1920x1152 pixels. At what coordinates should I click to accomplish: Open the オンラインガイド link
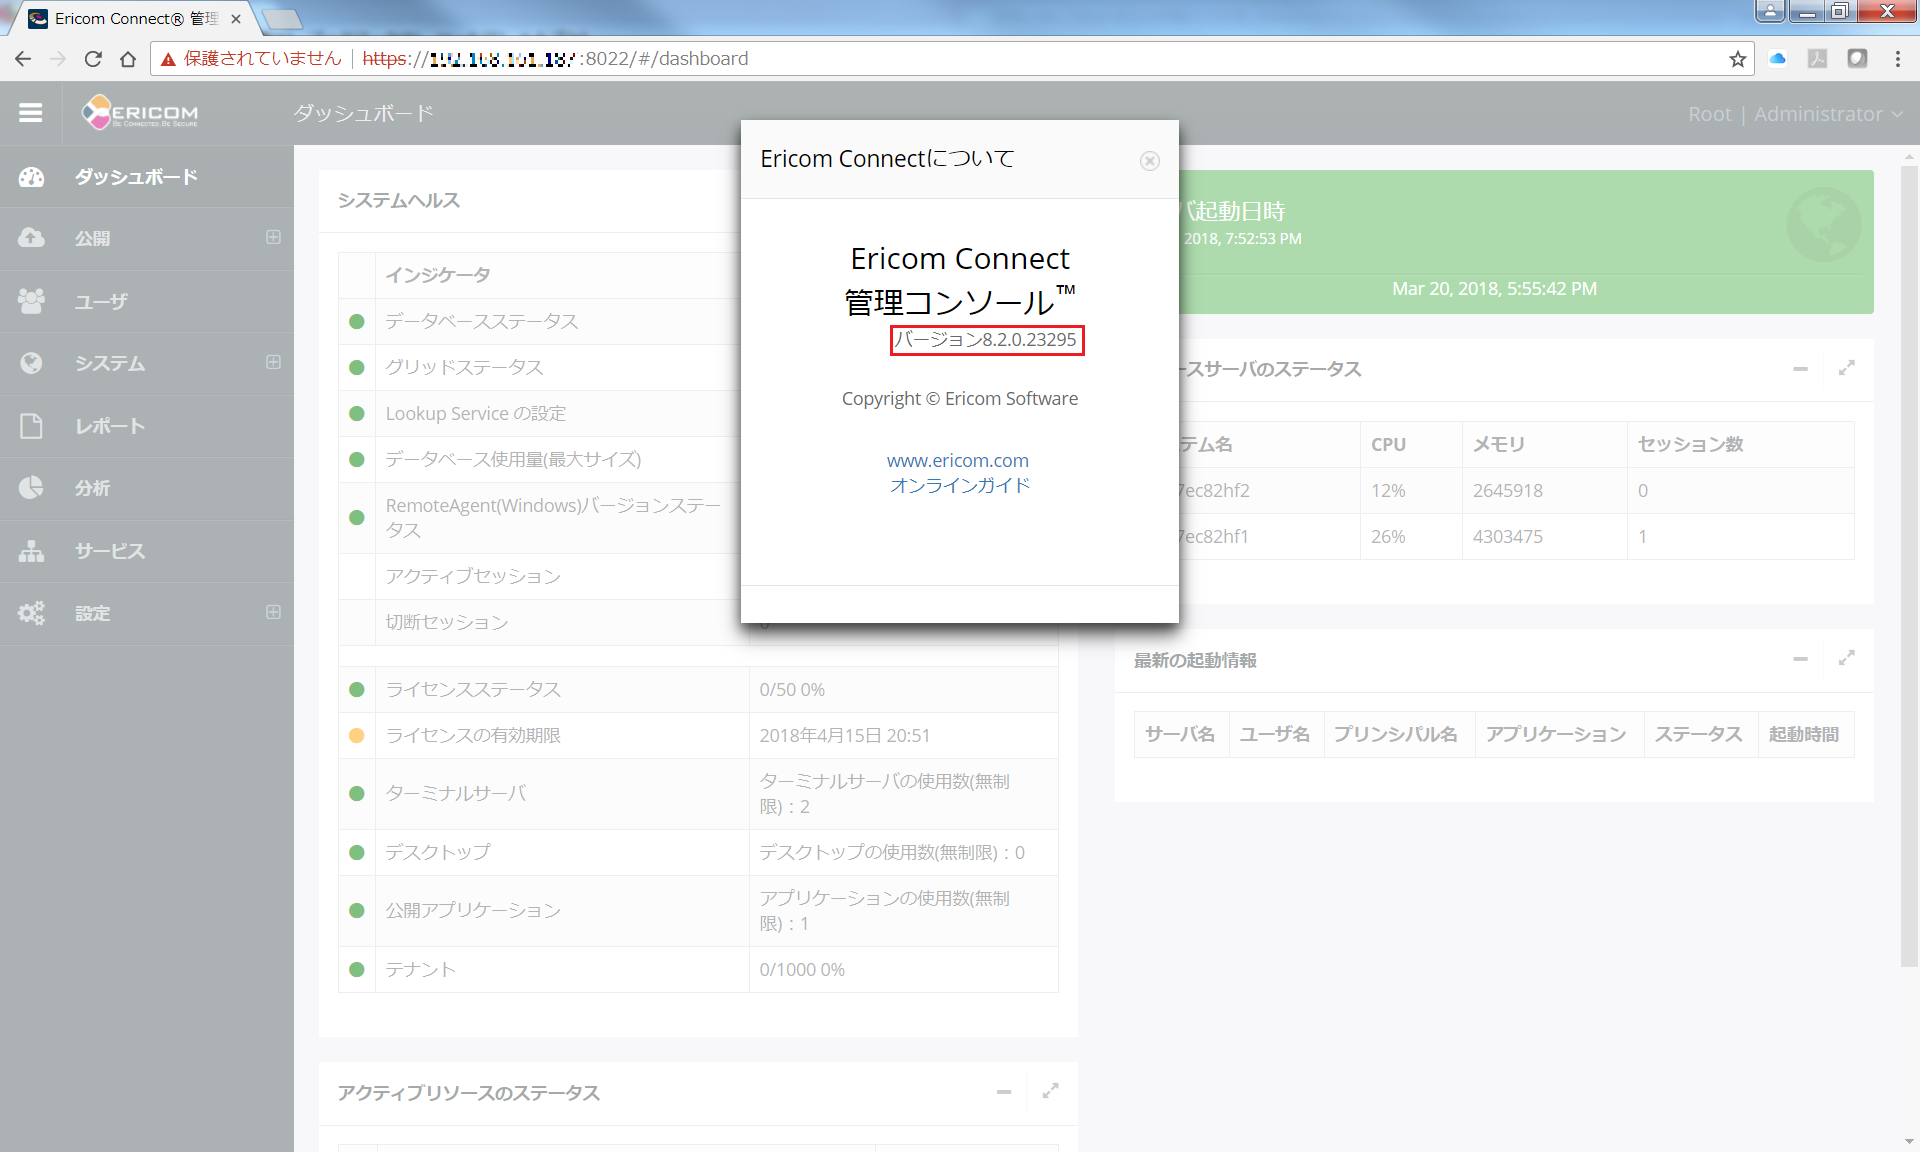(x=959, y=486)
